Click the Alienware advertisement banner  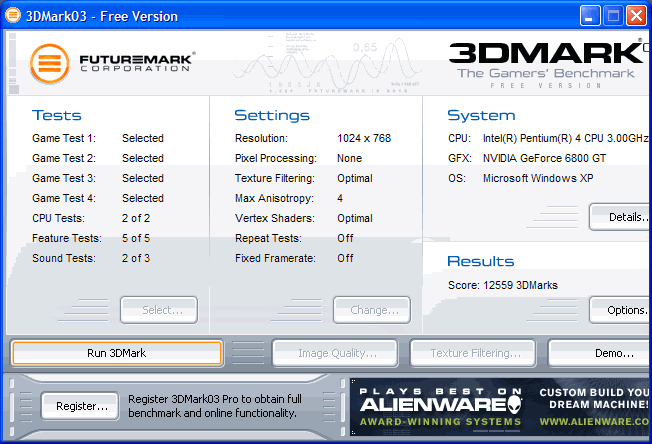pos(501,407)
